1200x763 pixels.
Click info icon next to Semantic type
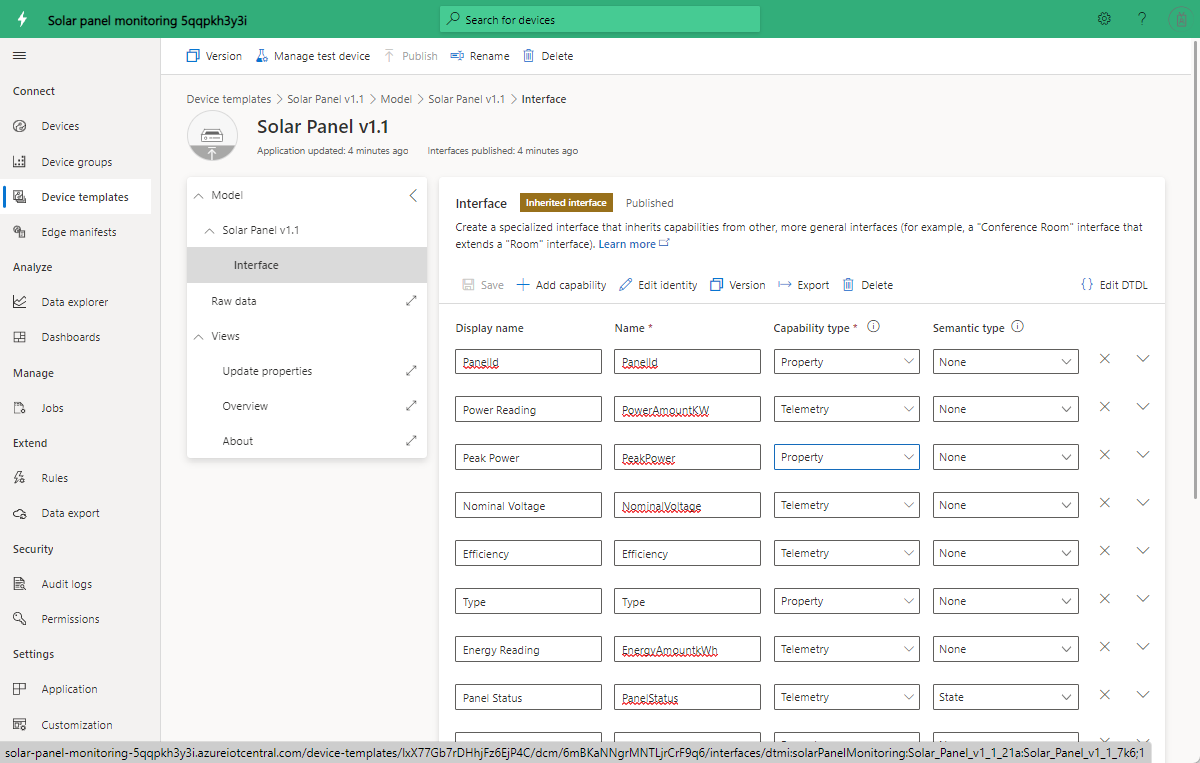(1018, 326)
